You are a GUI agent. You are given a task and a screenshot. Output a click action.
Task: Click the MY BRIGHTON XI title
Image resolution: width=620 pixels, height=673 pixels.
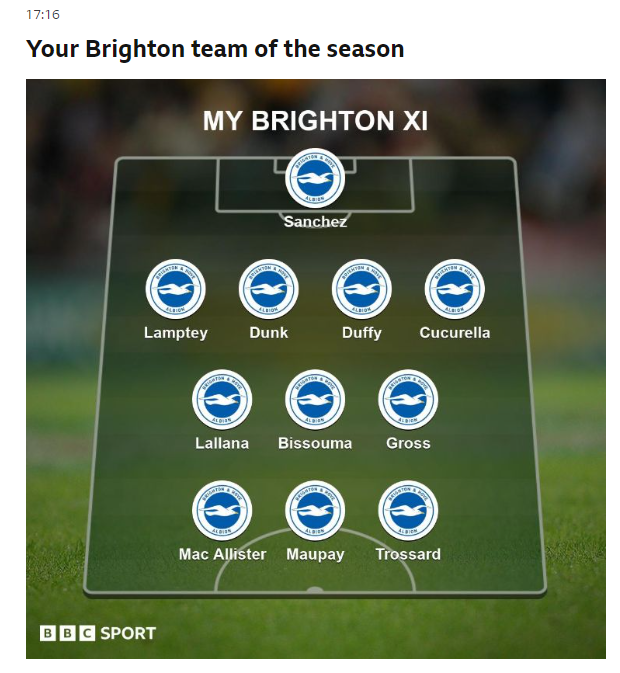pyautogui.click(x=315, y=121)
